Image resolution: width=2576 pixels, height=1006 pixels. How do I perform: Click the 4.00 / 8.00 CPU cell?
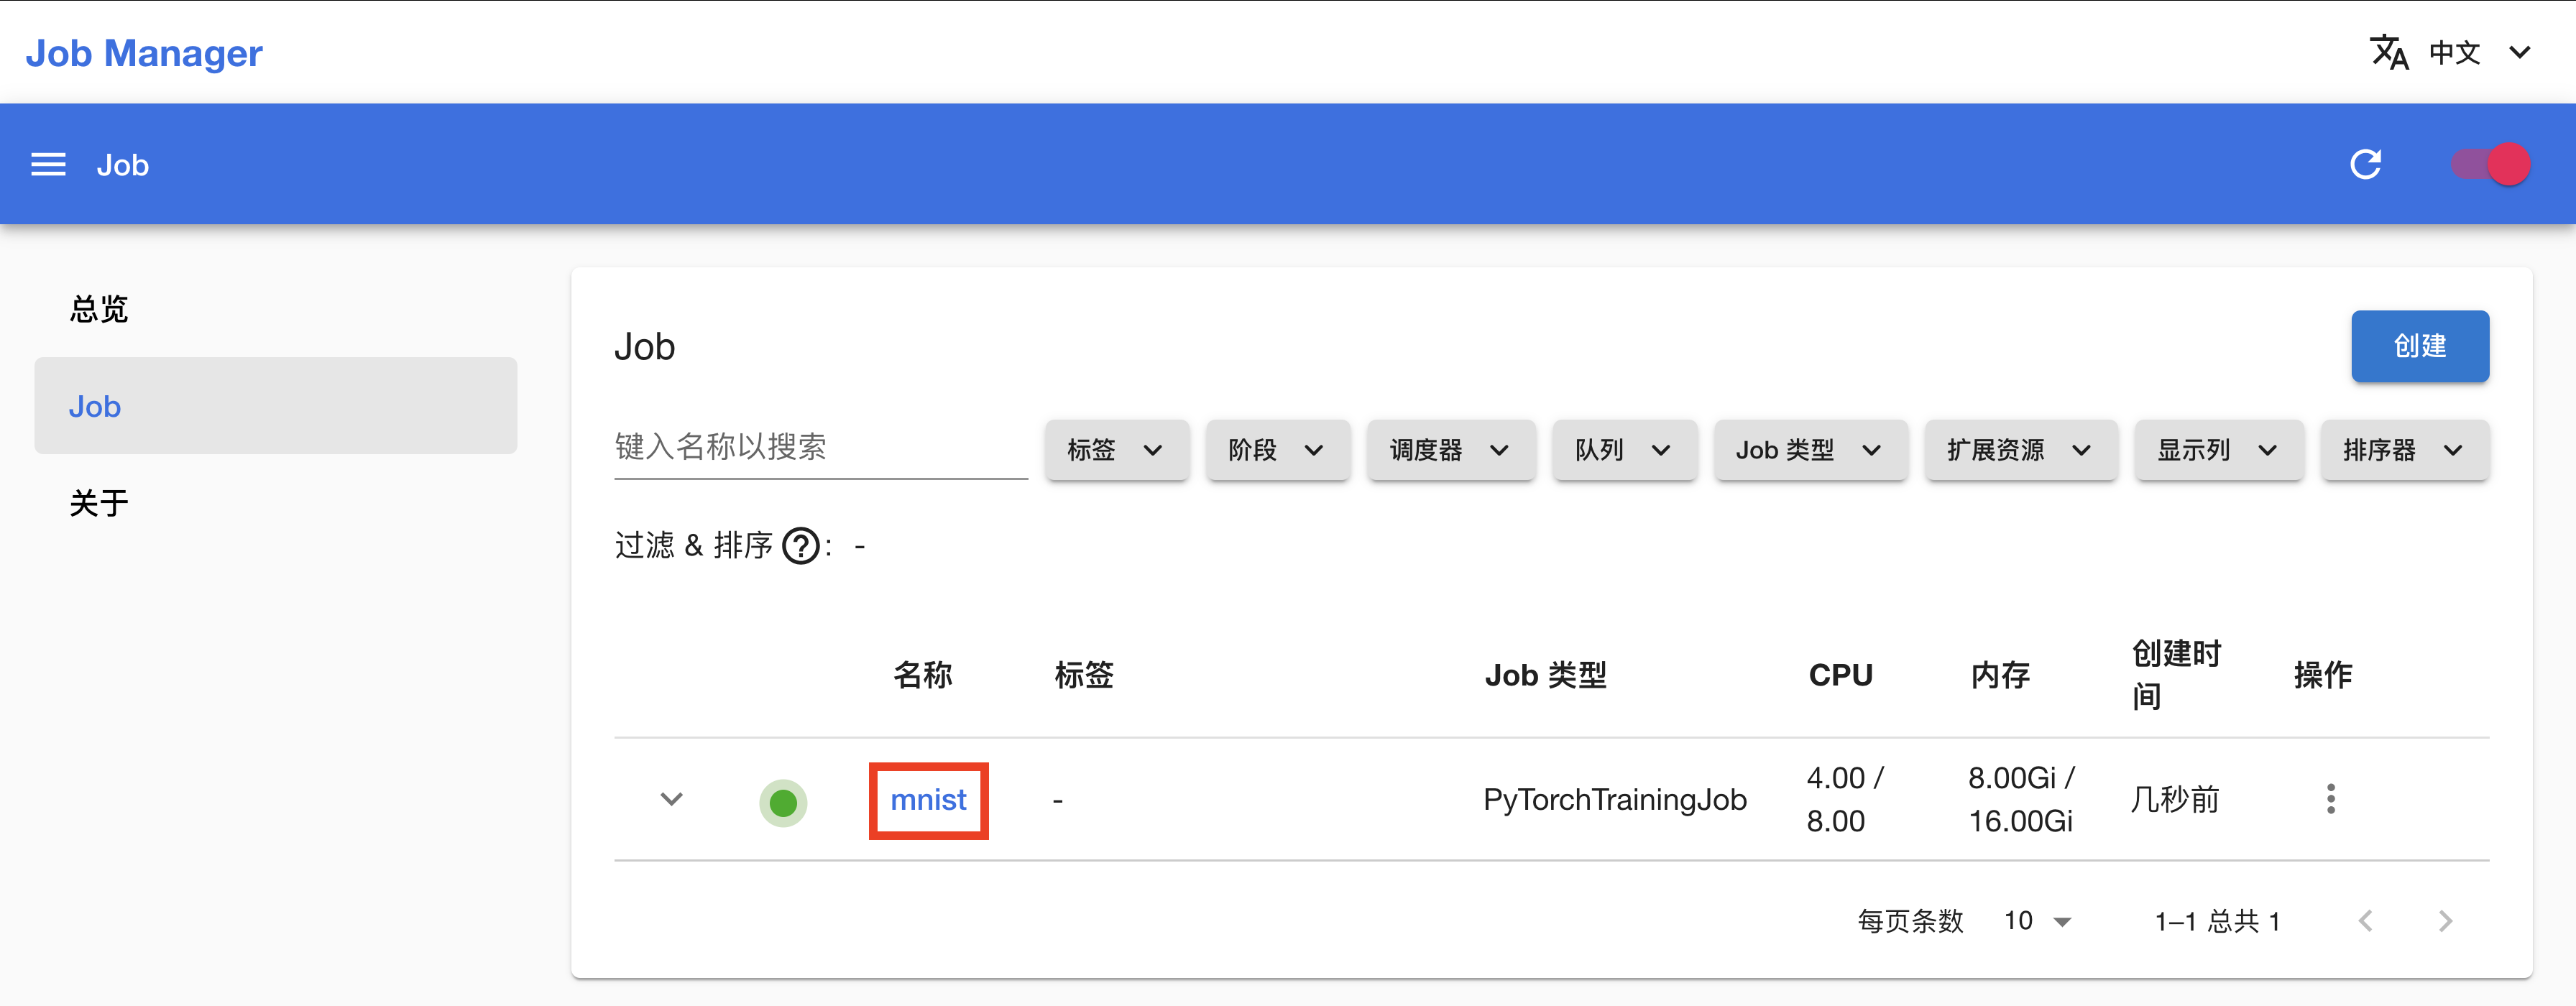(x=1845, y=799)
